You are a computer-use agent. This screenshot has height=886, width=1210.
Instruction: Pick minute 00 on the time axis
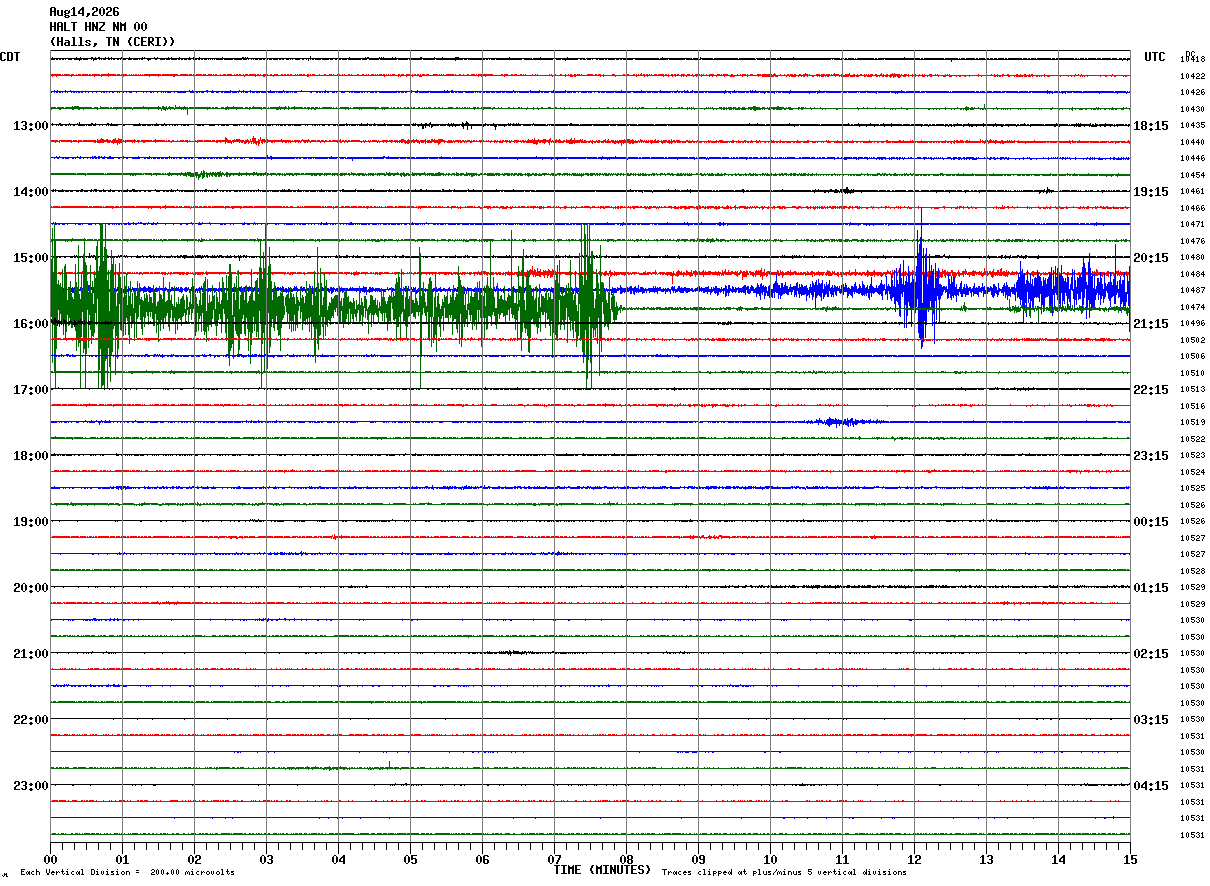pos(50,859)
